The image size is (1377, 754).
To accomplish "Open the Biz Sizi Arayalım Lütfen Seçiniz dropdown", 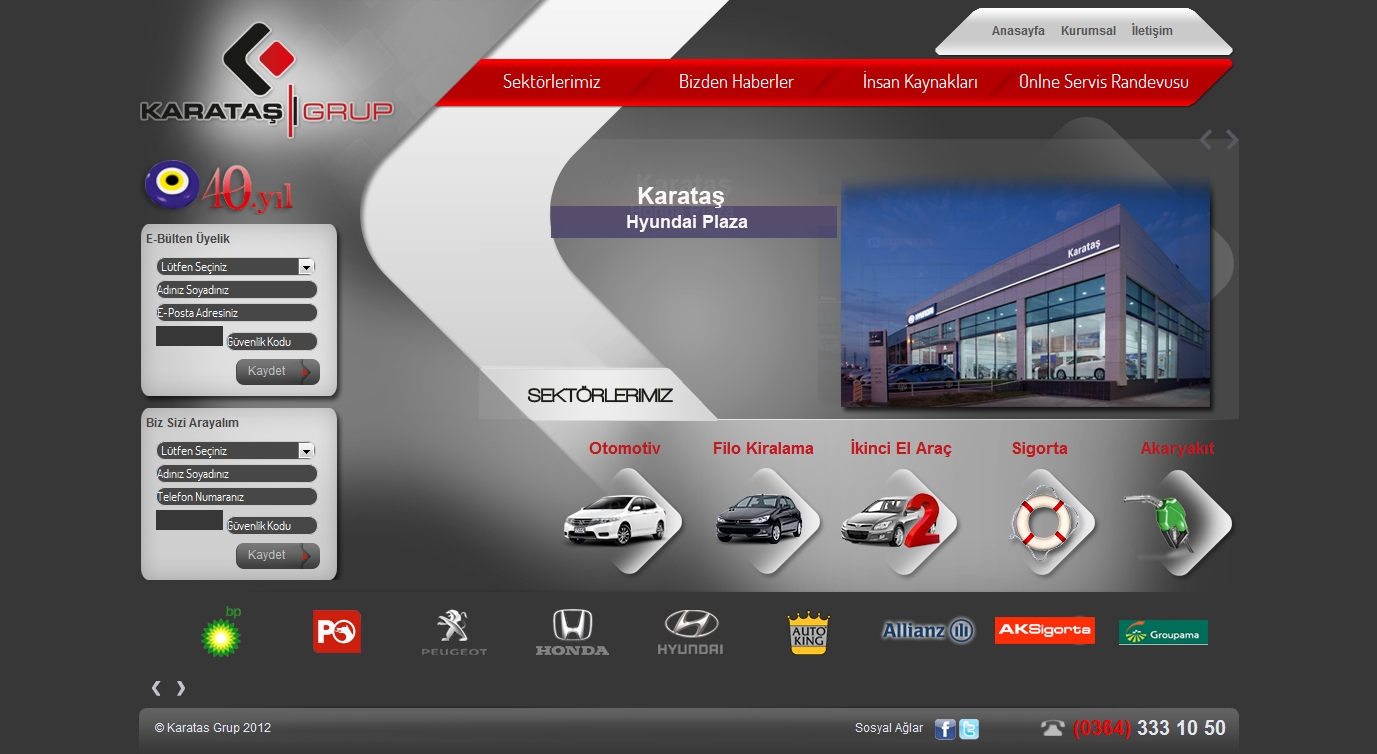I will [236, 451].
